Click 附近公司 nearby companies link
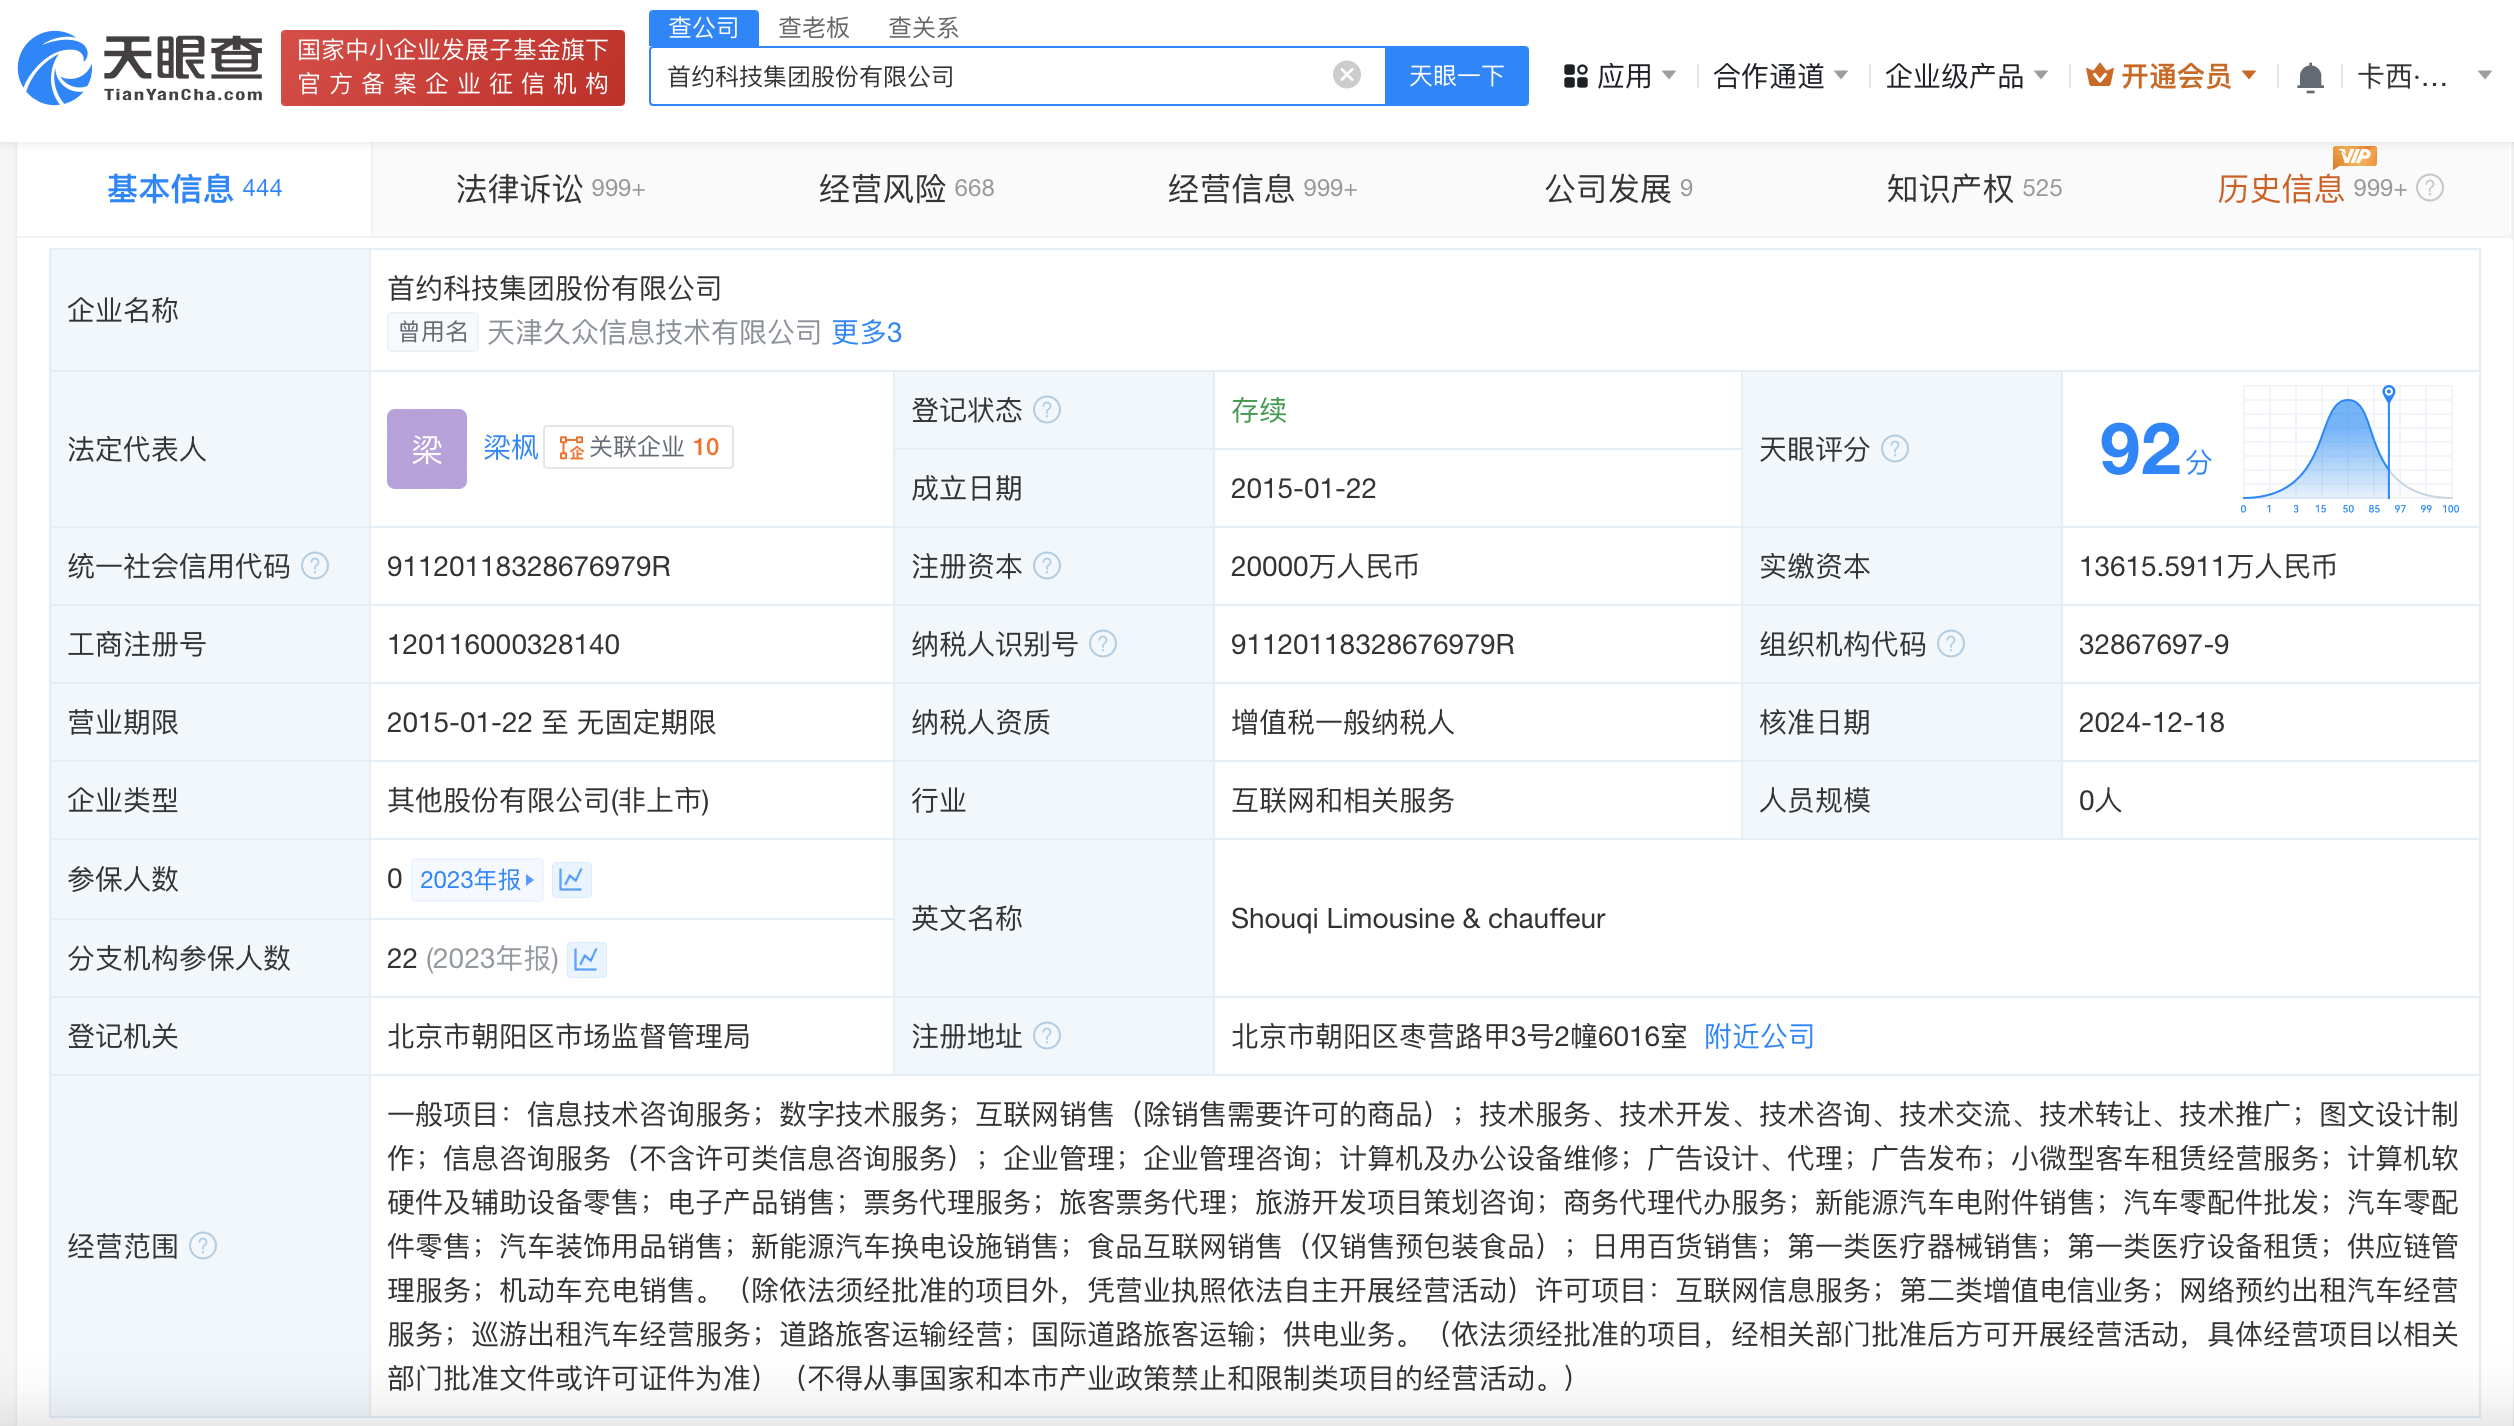Screen dimensions: 2514x1426 click(1758, 1036)
